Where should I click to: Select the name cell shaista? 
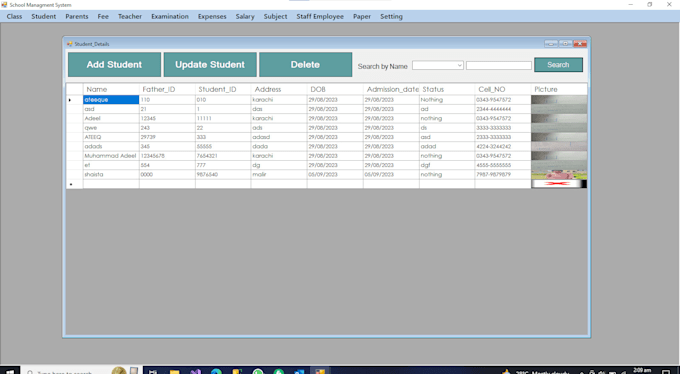pos(111,174)
